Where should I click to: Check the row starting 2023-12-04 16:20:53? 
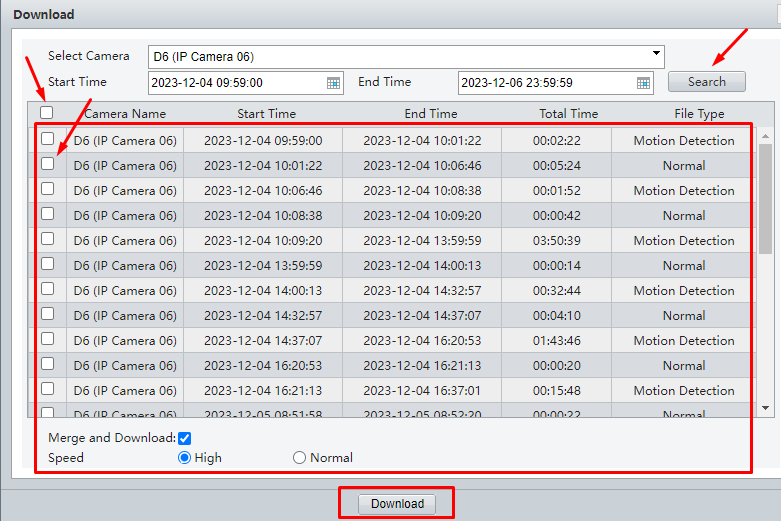tap(47, 364)
